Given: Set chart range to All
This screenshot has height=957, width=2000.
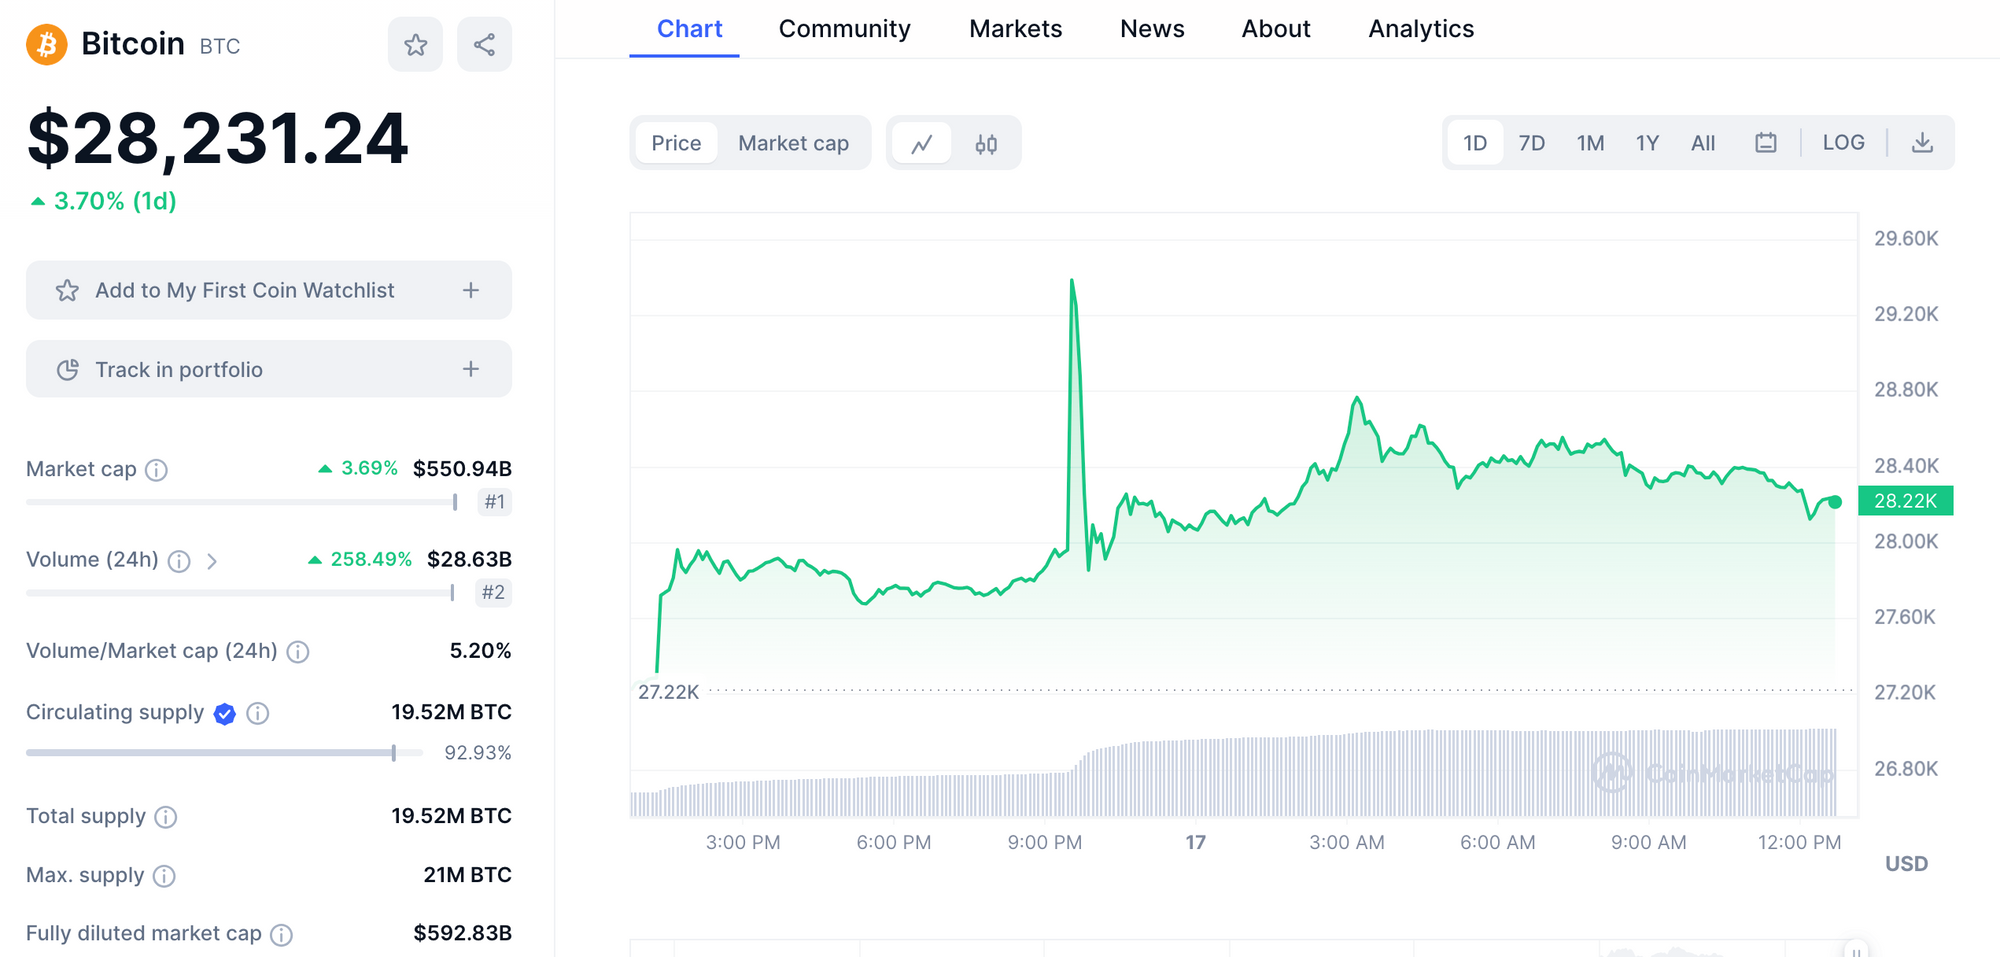Looking at the screenshot, I should [1703, 143].
